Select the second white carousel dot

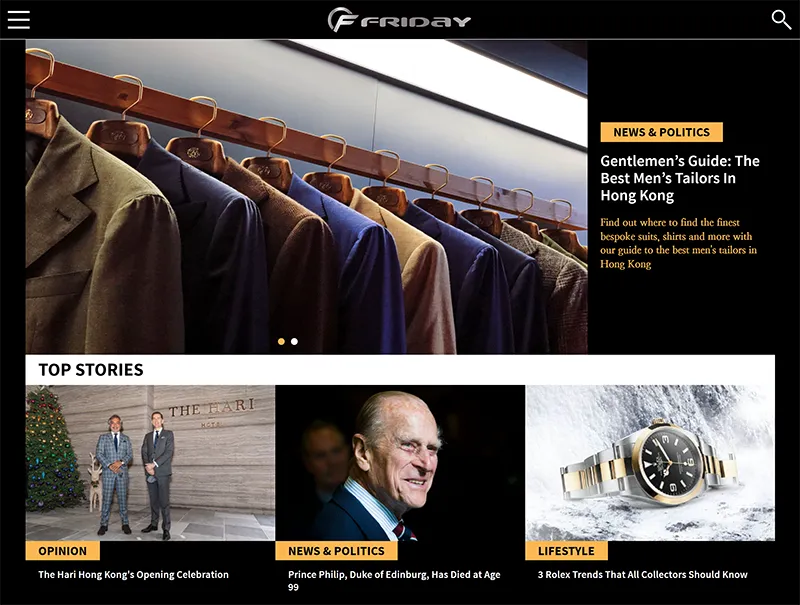(x=294, y=341)
